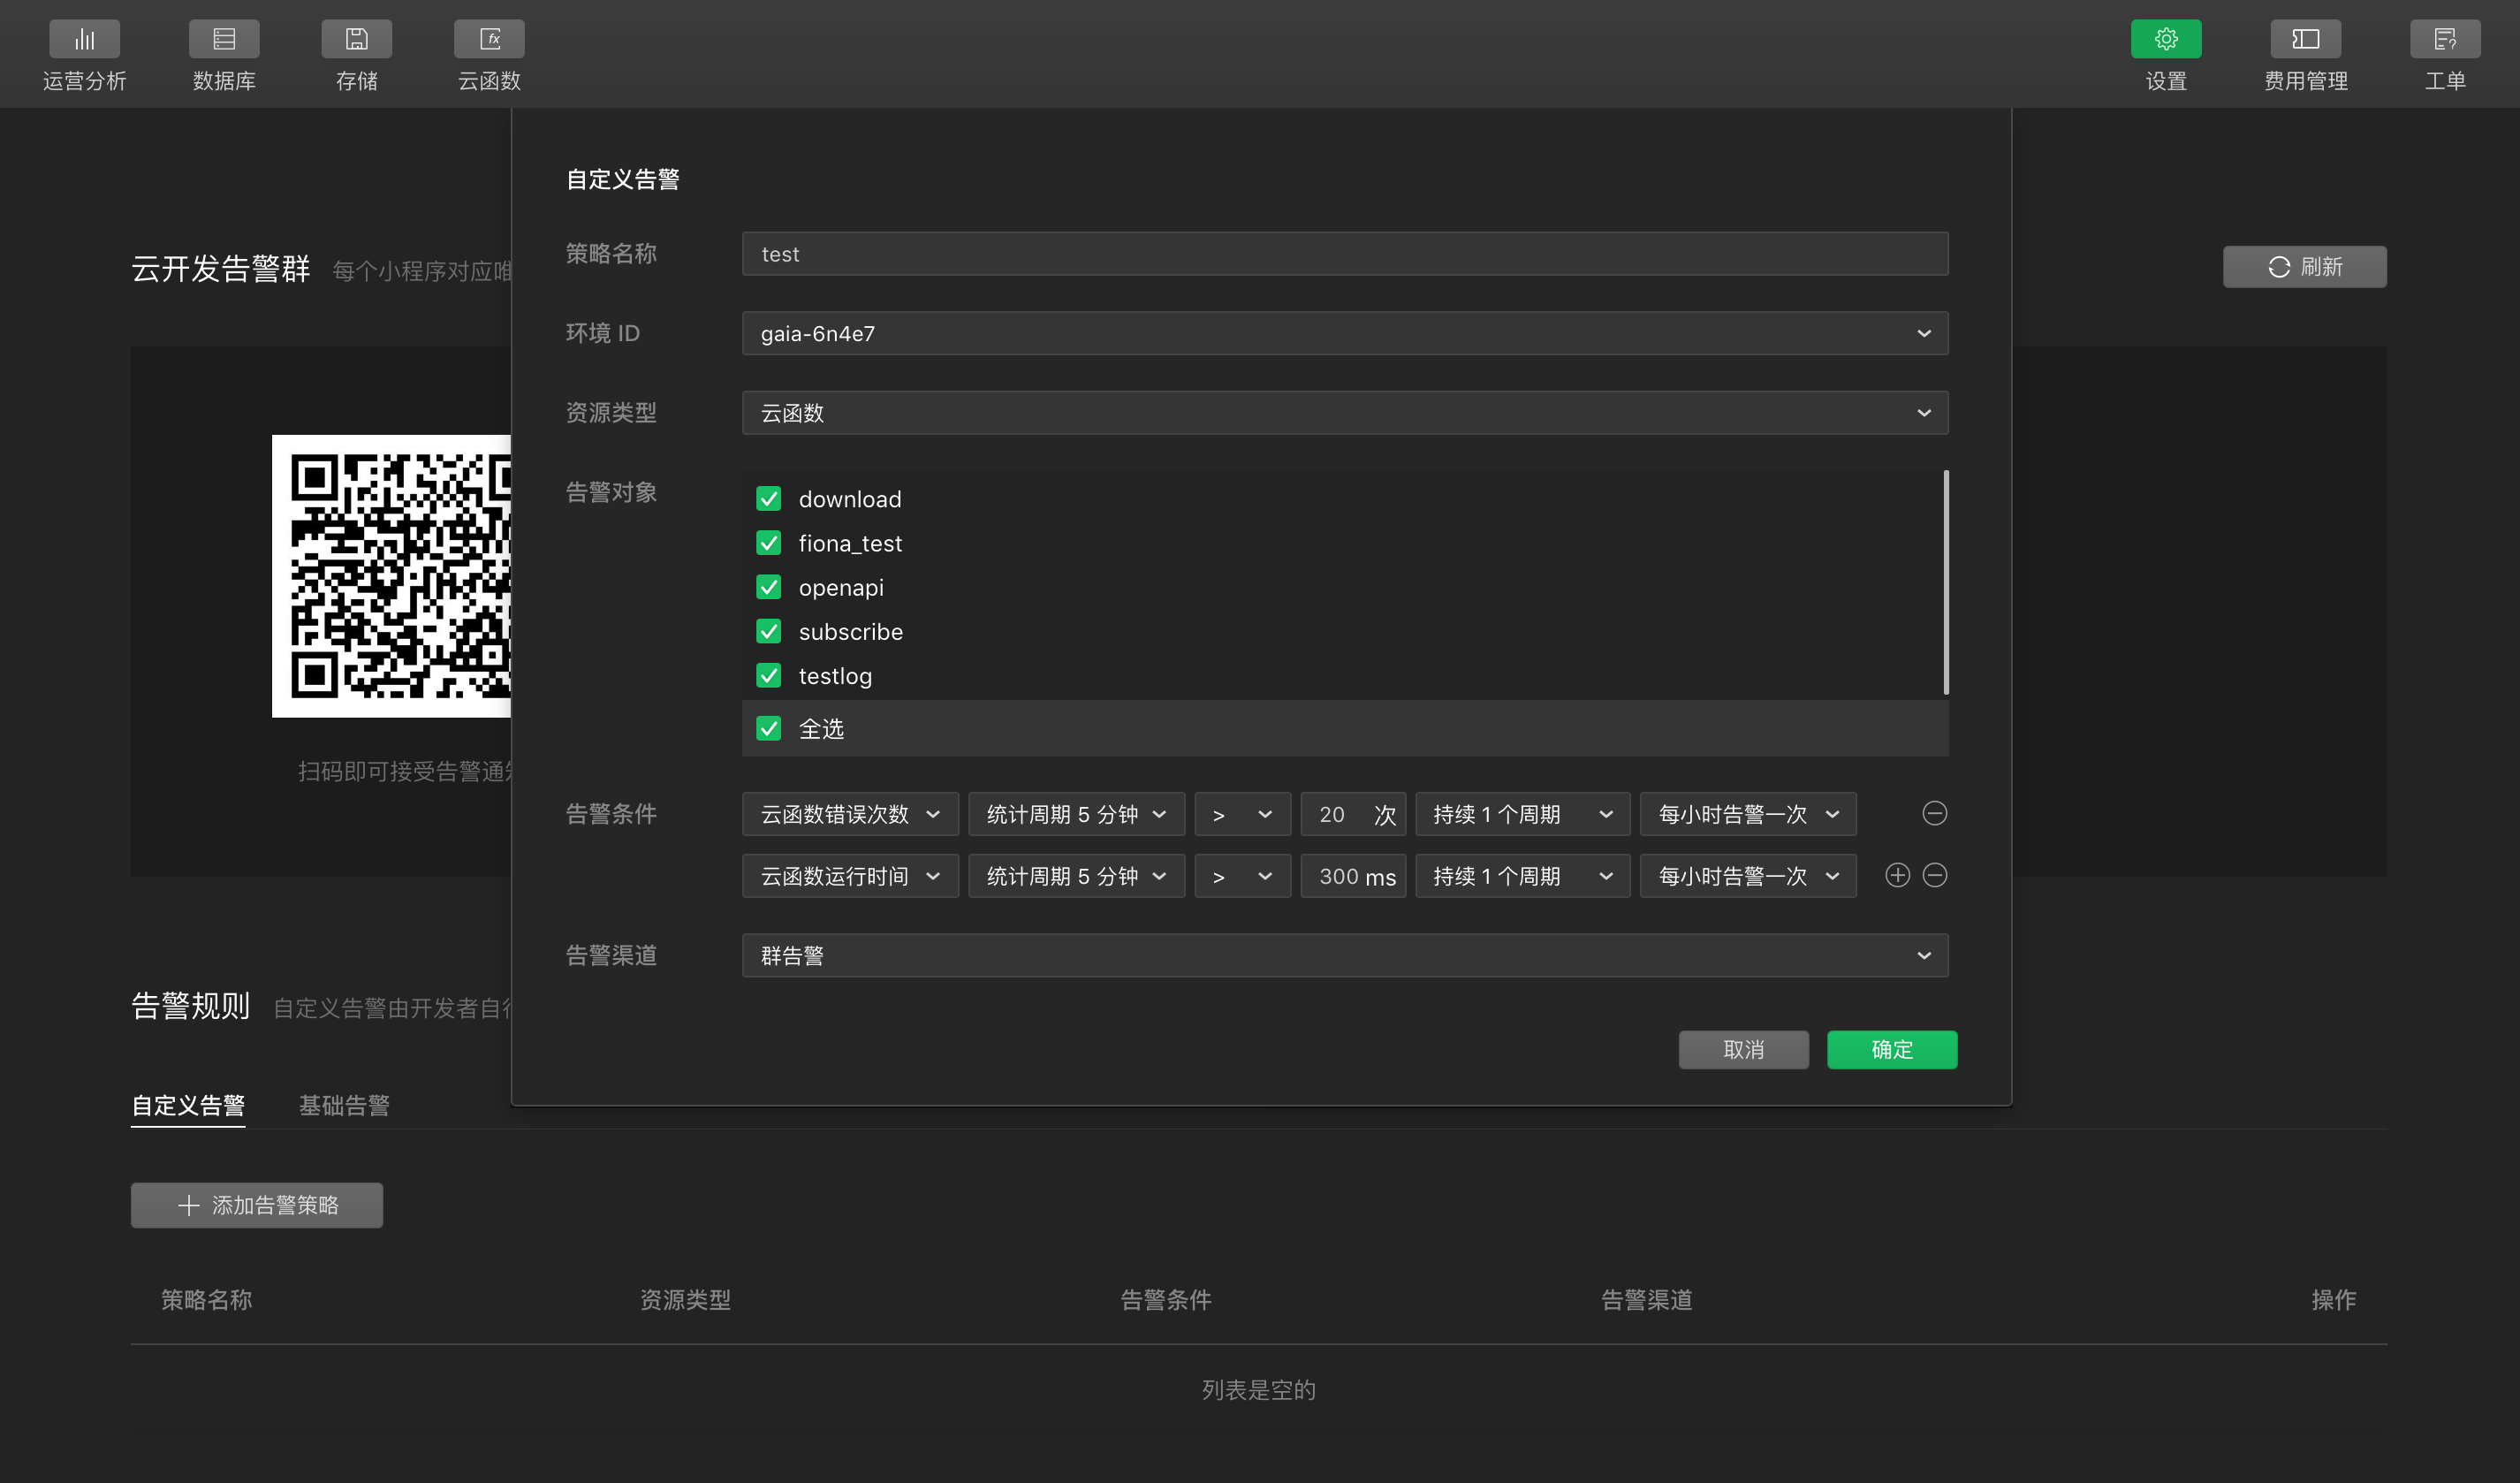Image resolution: width=2520 pixels, height=1483 pixels.
Task: Toggle the 全选 select-all checkbox
Action: (768, 729)
